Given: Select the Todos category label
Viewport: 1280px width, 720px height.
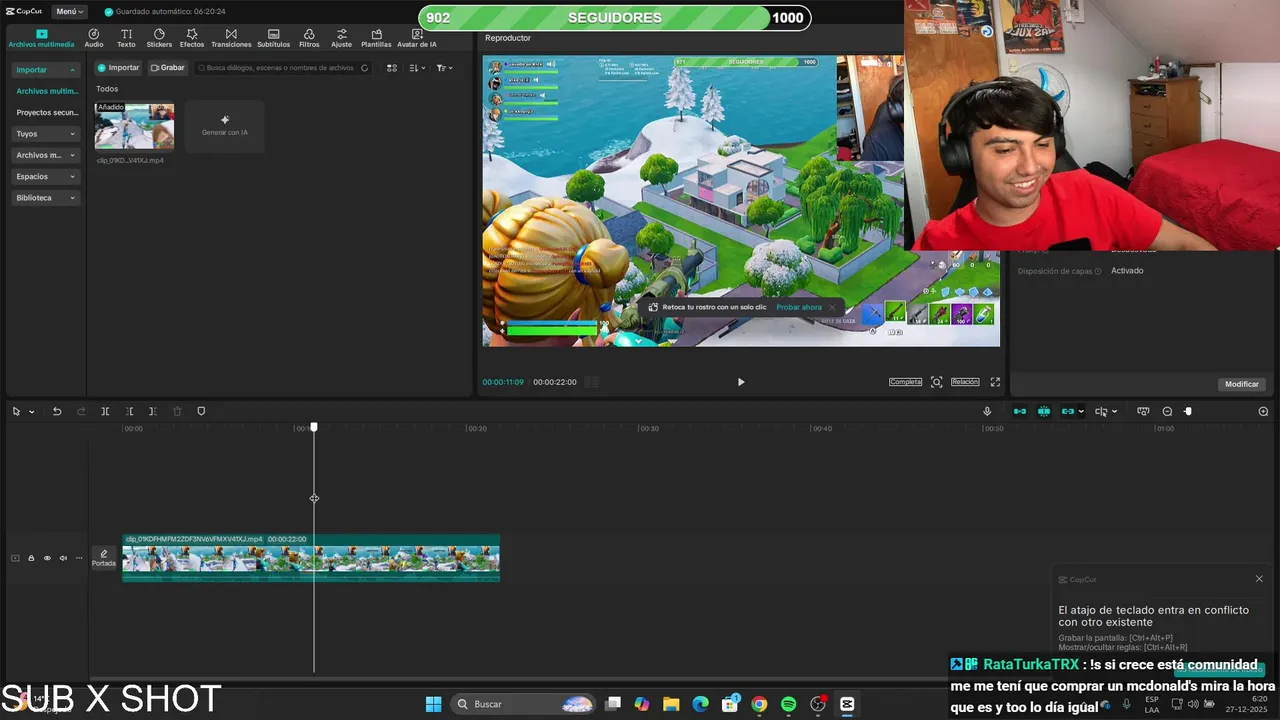Looking at the screenshot, I should tap(107, 89).
